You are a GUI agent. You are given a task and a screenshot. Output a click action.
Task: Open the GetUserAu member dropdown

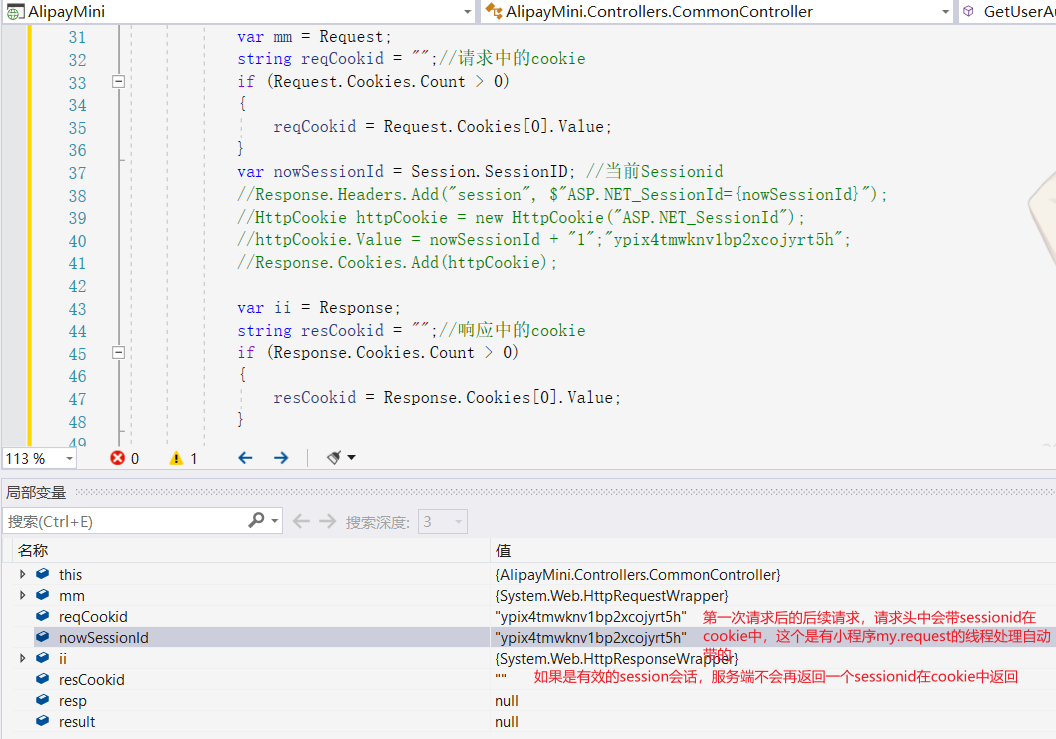(x=1008, y=11)
